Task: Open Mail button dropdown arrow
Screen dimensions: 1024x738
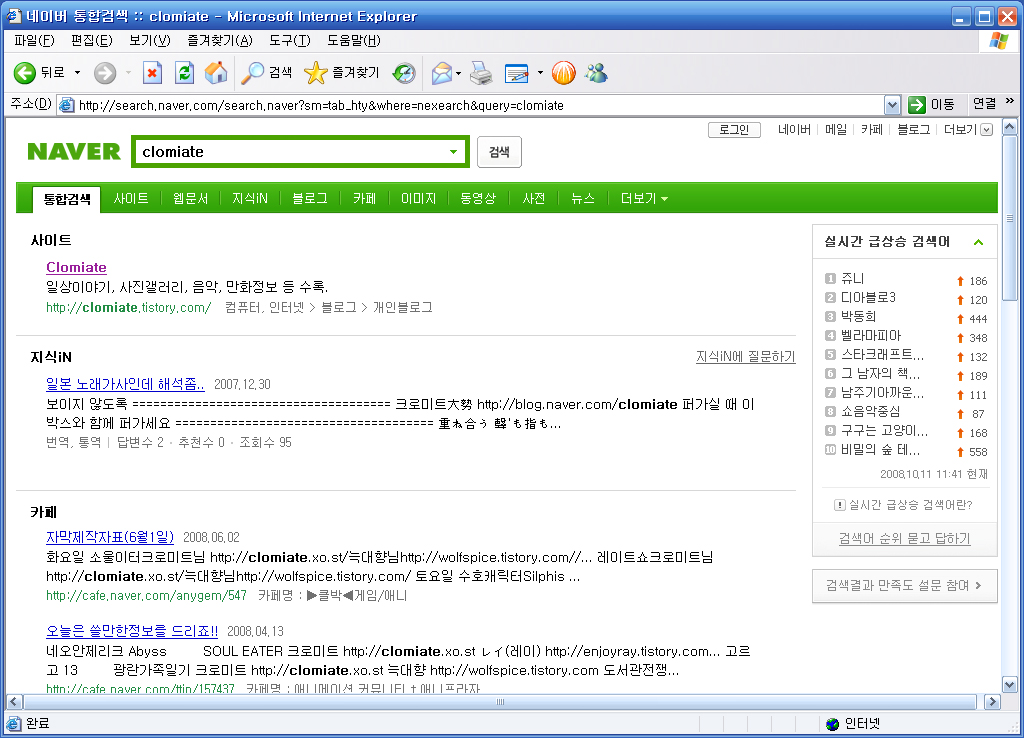Action: coord(458,72)
